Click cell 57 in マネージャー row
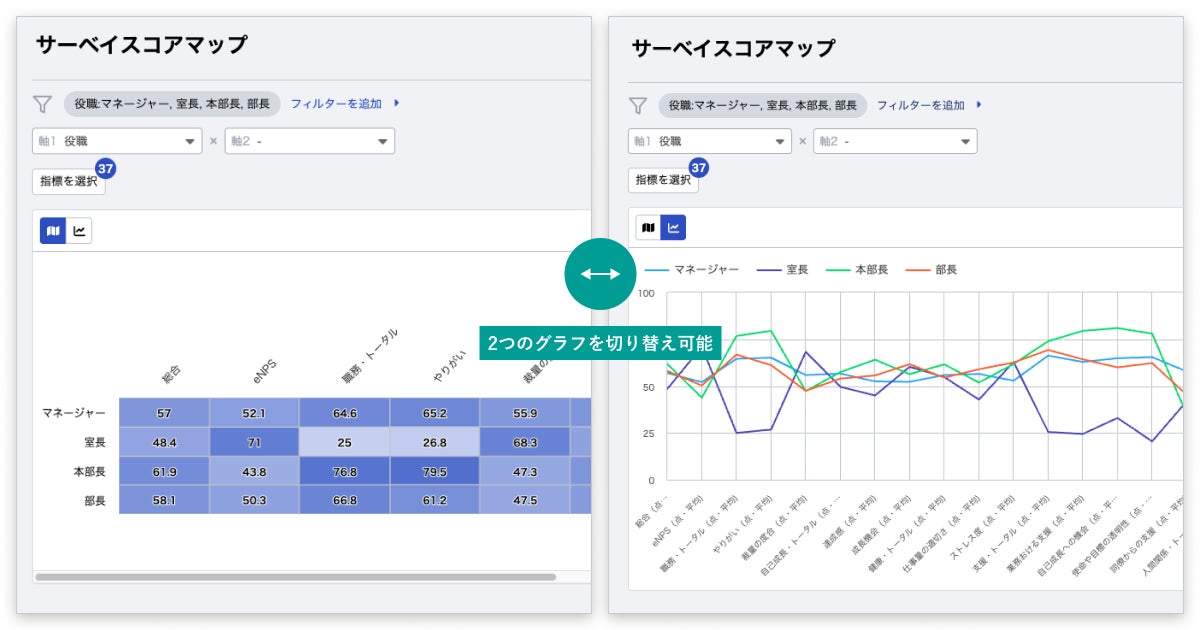This screenshot has width=1200, height=630. [164, 412]
